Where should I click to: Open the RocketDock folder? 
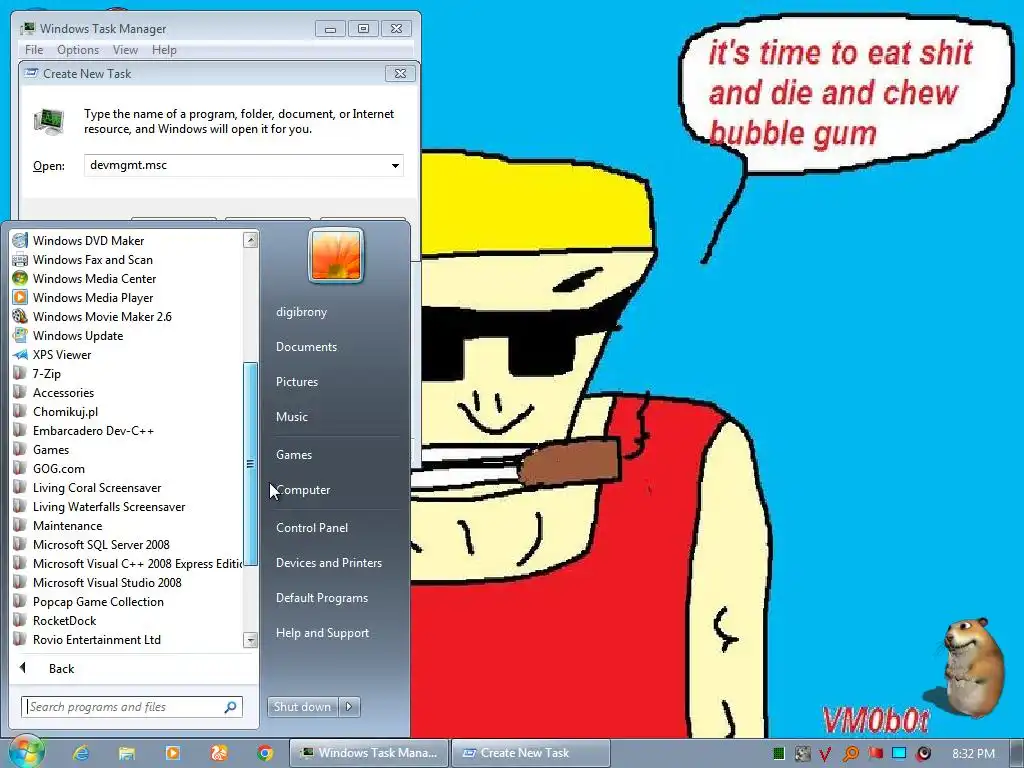[x=64, y=620]
